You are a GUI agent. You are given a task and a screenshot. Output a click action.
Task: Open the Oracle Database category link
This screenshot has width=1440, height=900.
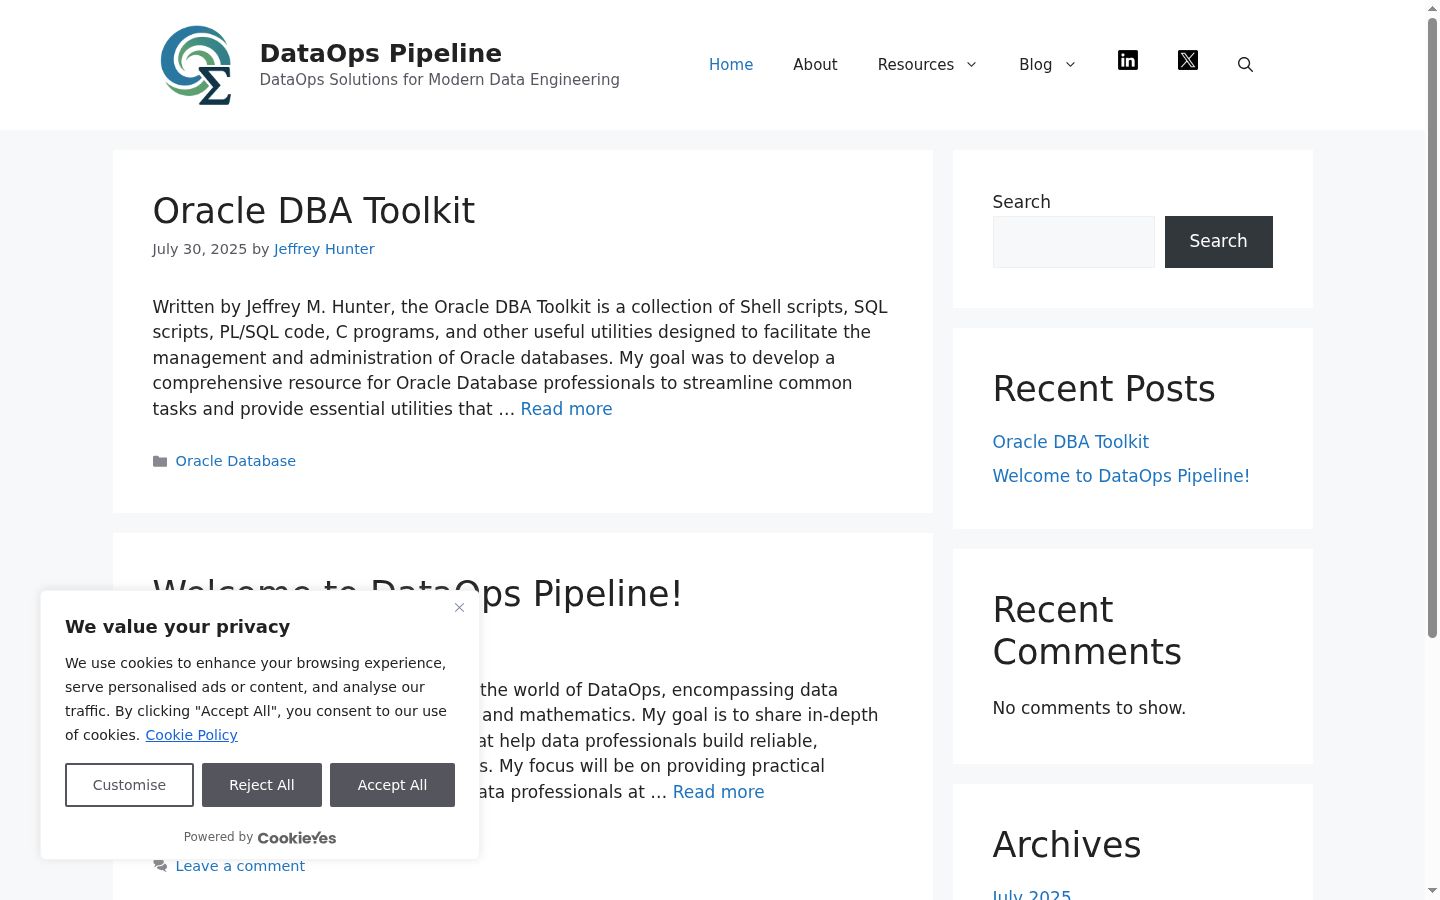236,461
